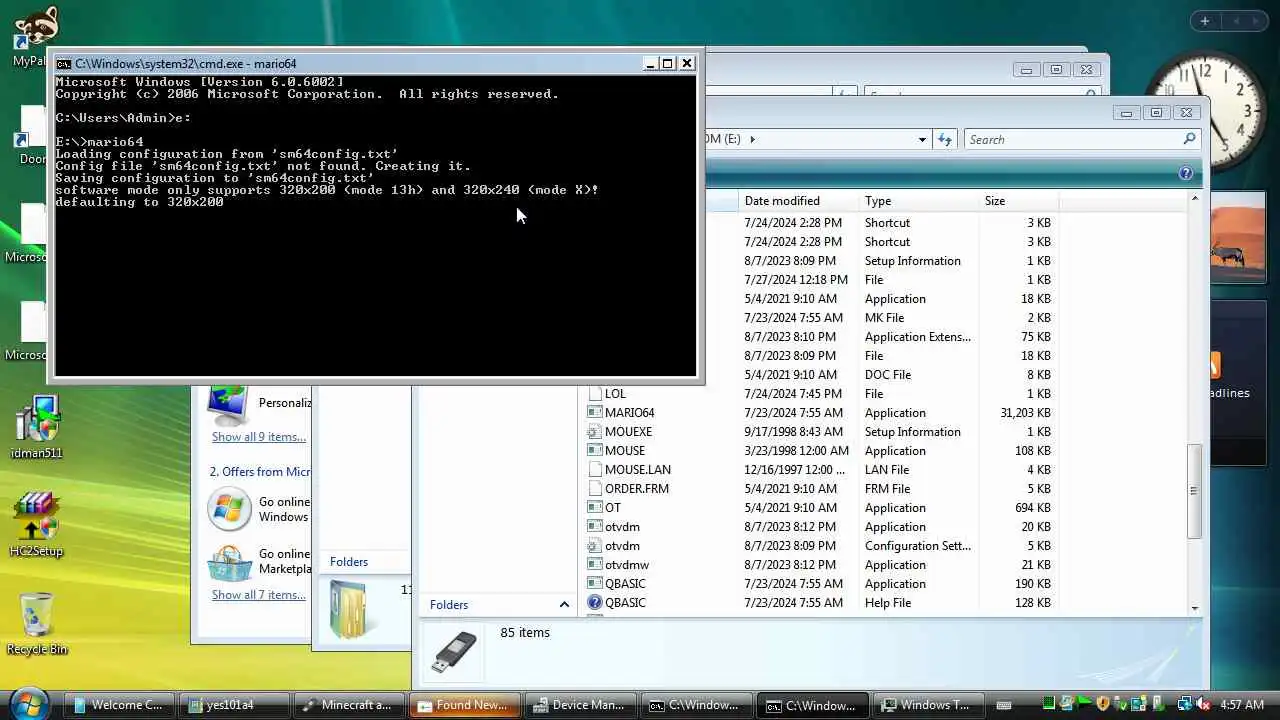Click the taskbar clock showing 4:57 AM
This screenshot has height=720, width=1280.
coord(1241,705)
